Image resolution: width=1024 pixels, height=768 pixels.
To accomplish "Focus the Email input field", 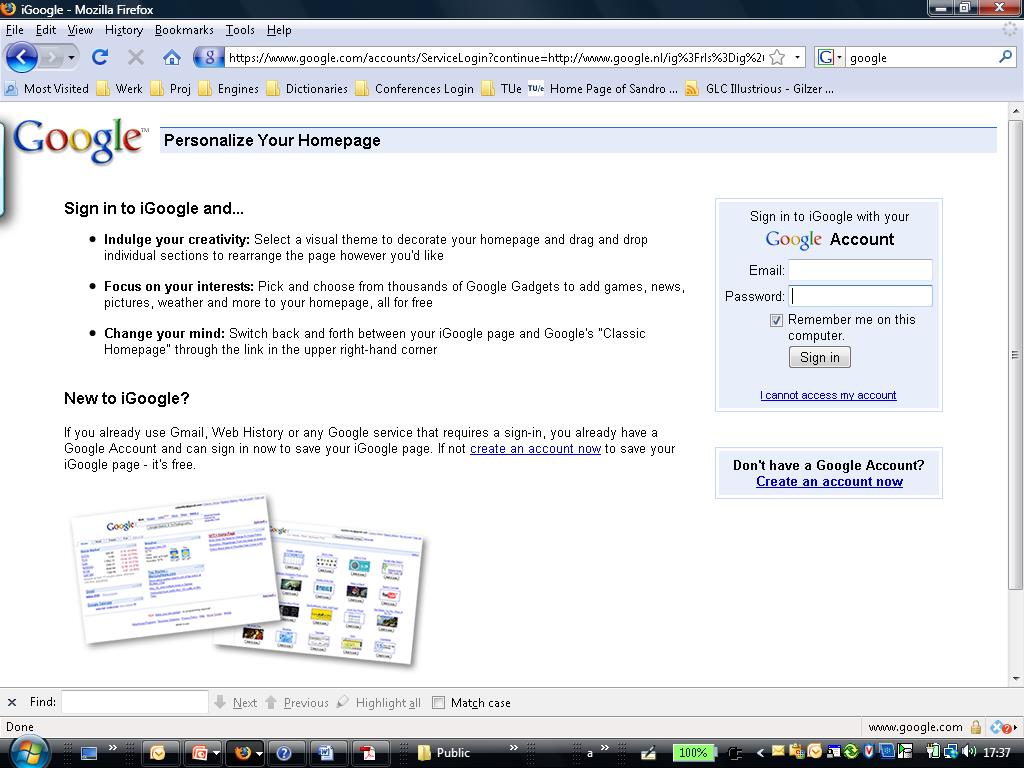I will (860, 270).
